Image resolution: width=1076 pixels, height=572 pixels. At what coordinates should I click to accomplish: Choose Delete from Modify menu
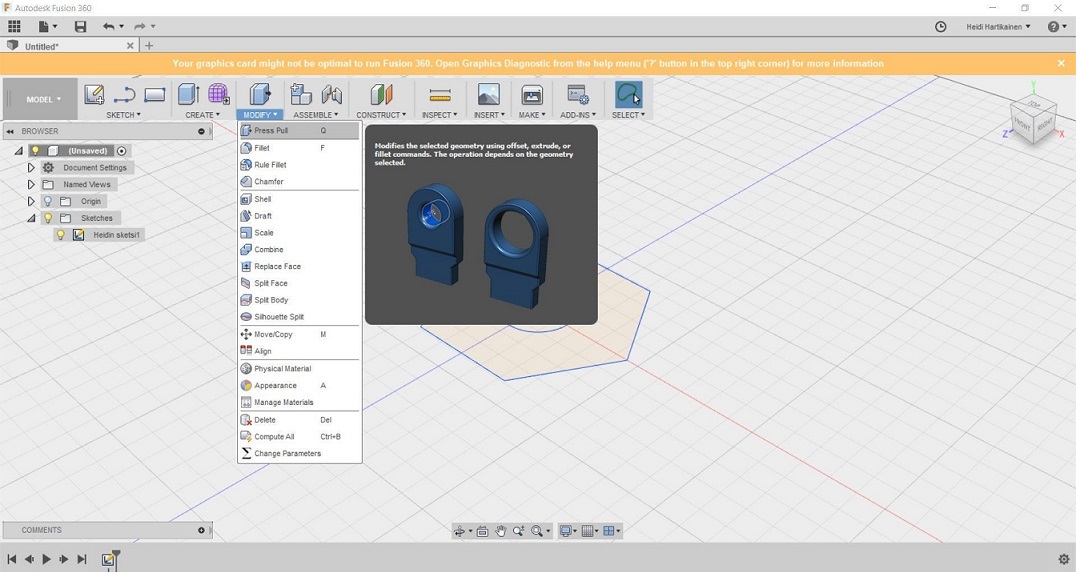pyautogui.click(x=299, y=420)
